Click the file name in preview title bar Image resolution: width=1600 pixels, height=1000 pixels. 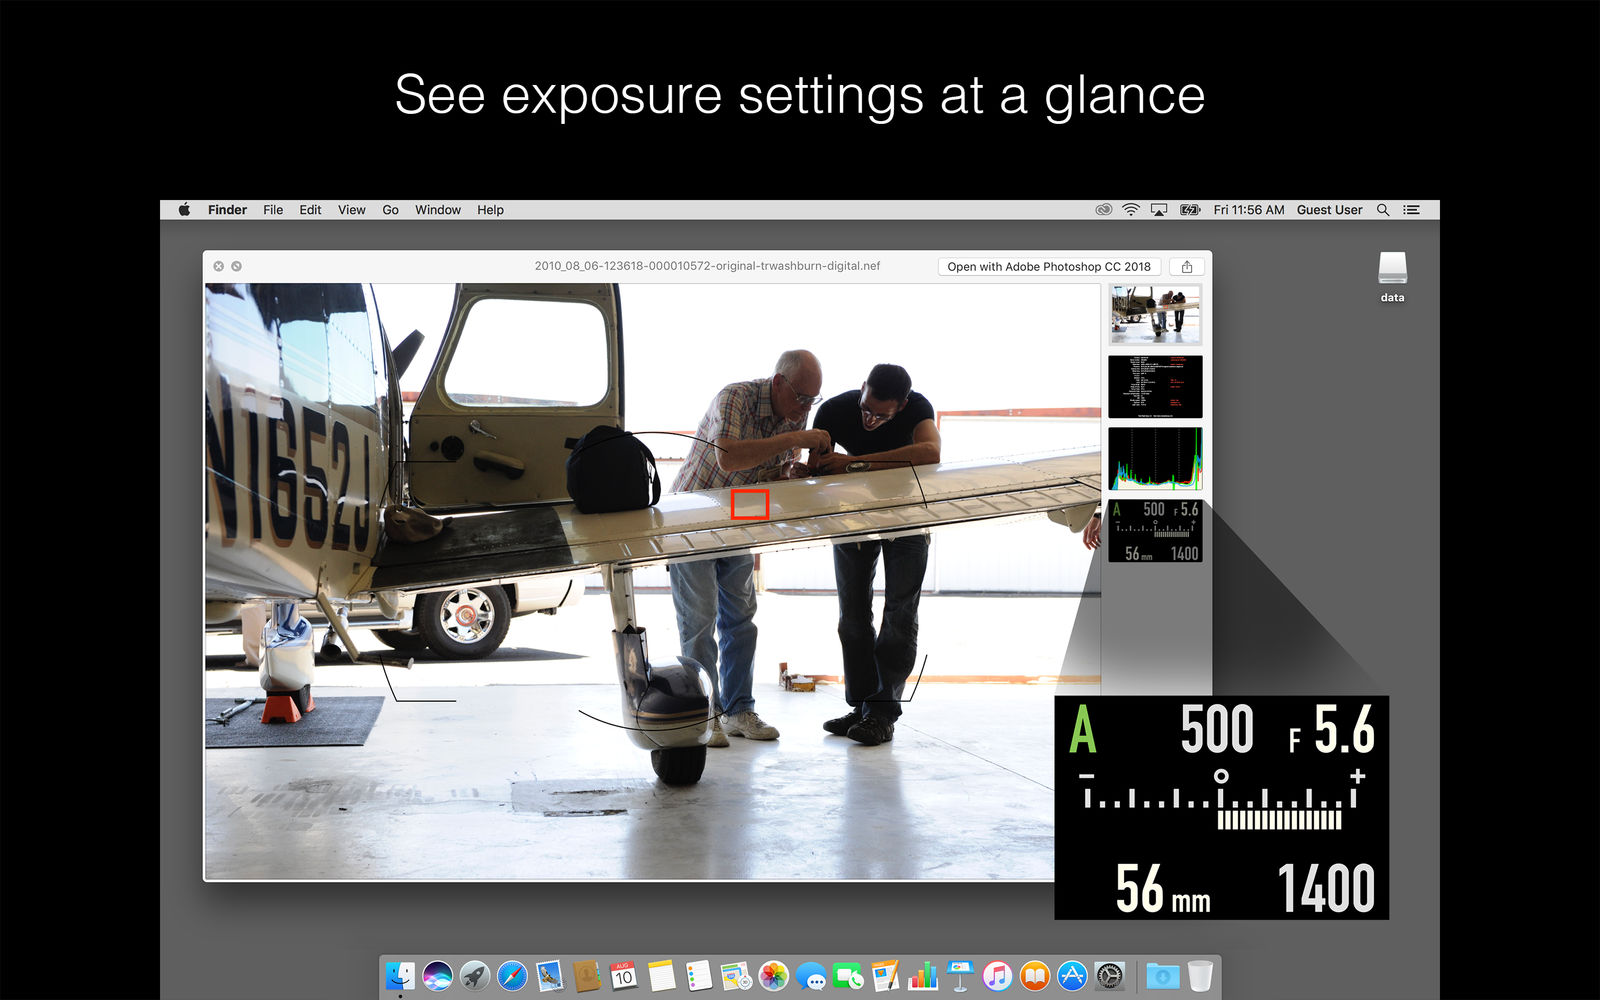coord(707,266)
